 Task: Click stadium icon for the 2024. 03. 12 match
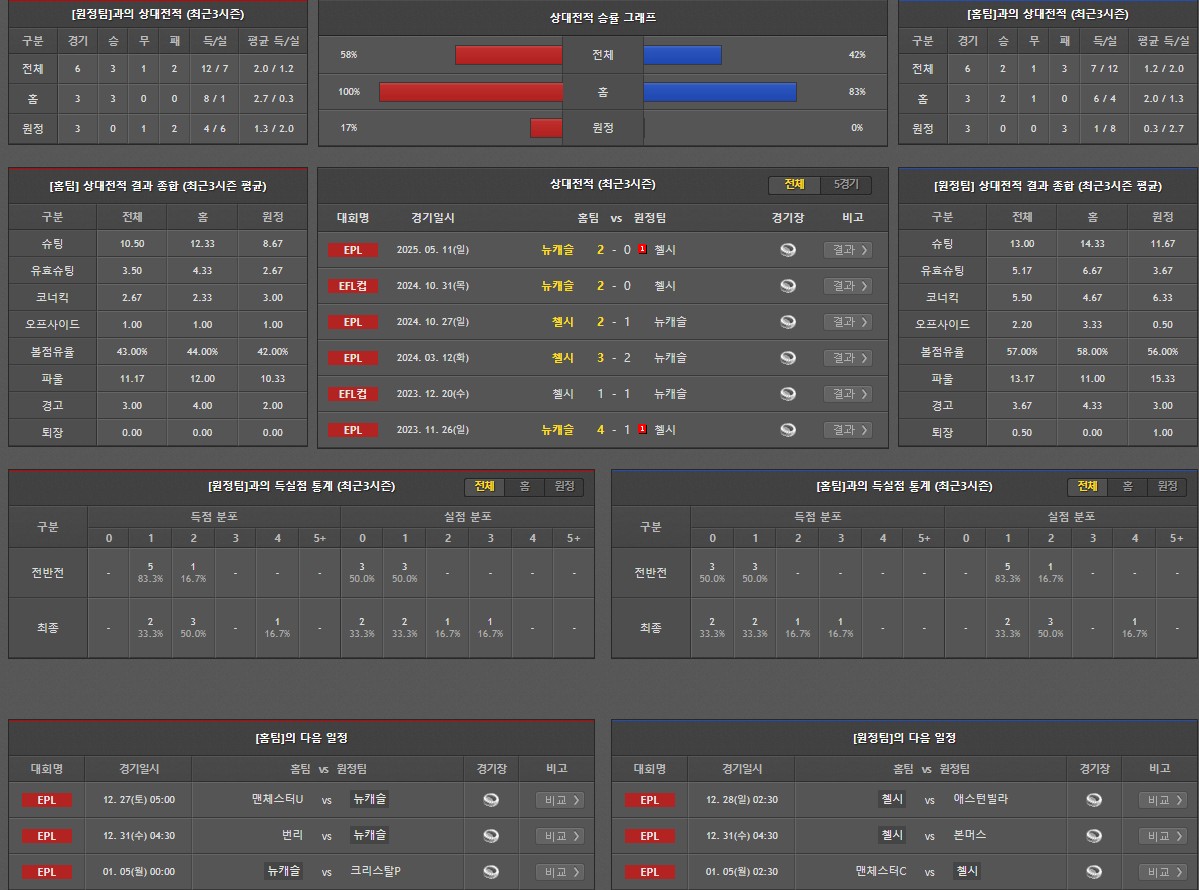pyautogui.click(x=788, y=358)
